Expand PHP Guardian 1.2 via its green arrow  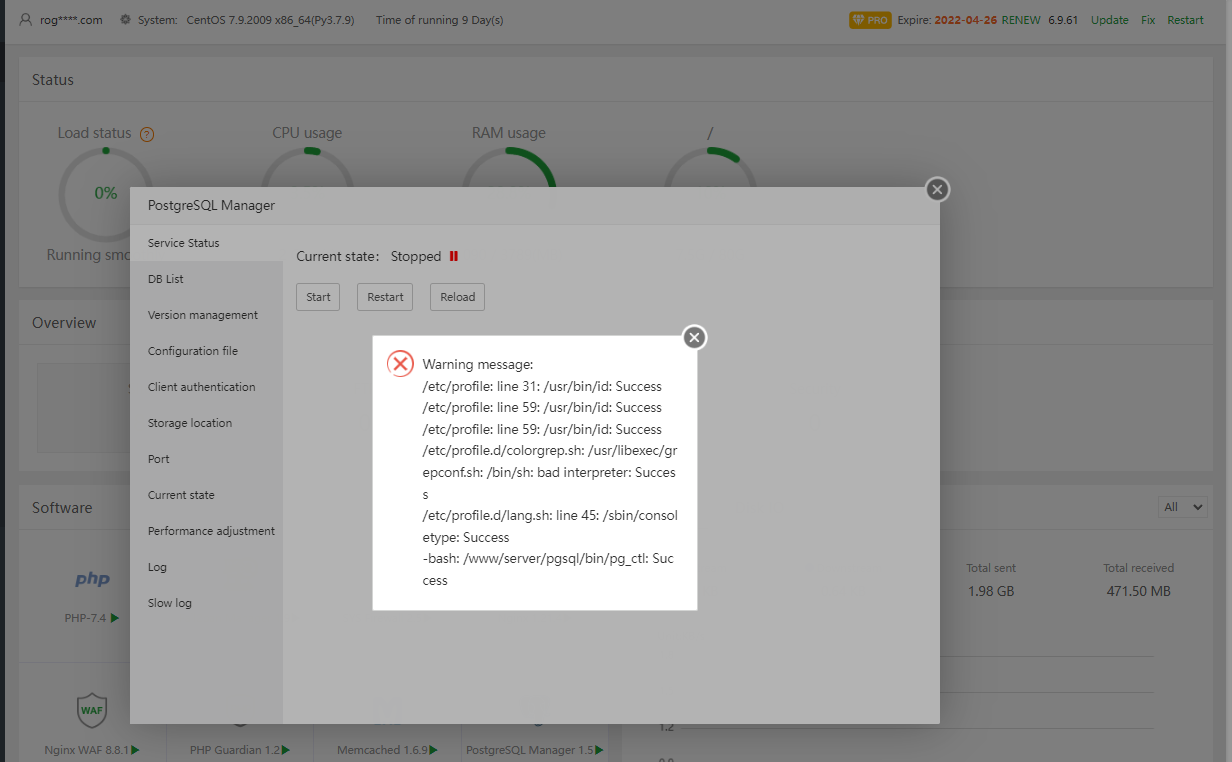pyautogui.click(x=286, y=749)
